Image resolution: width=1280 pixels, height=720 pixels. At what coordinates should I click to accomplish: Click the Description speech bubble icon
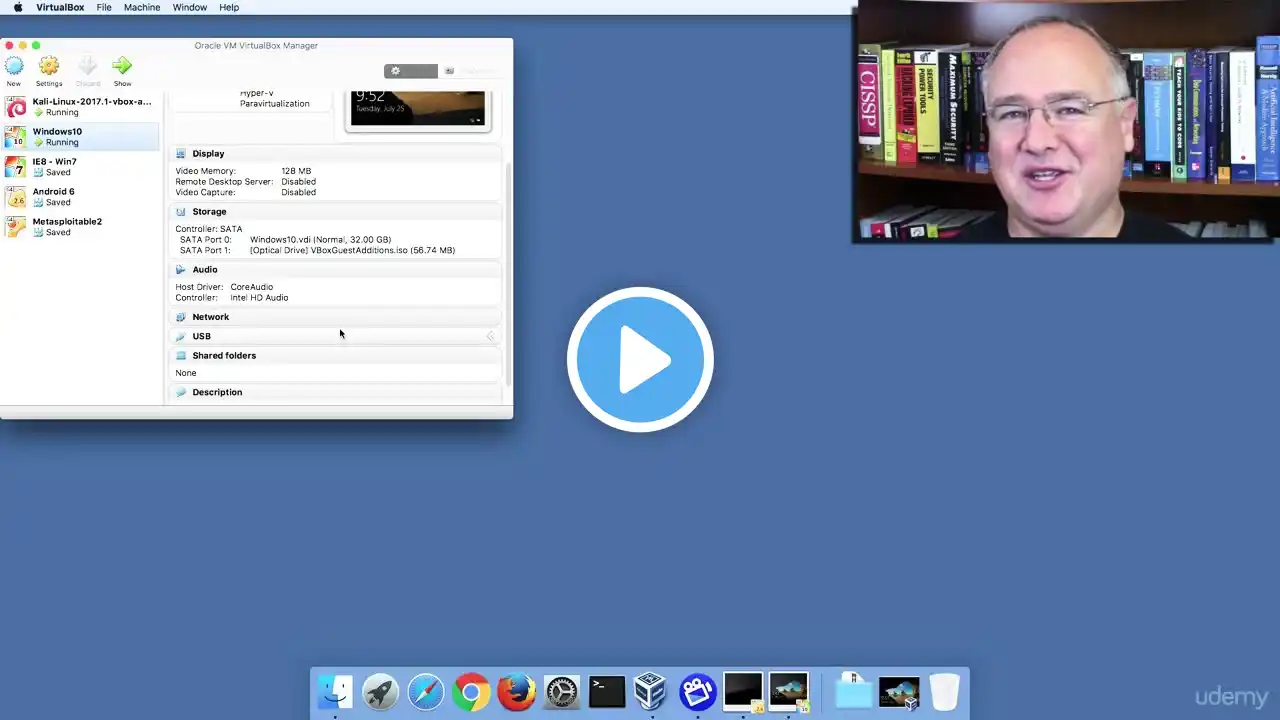[181, 392]
